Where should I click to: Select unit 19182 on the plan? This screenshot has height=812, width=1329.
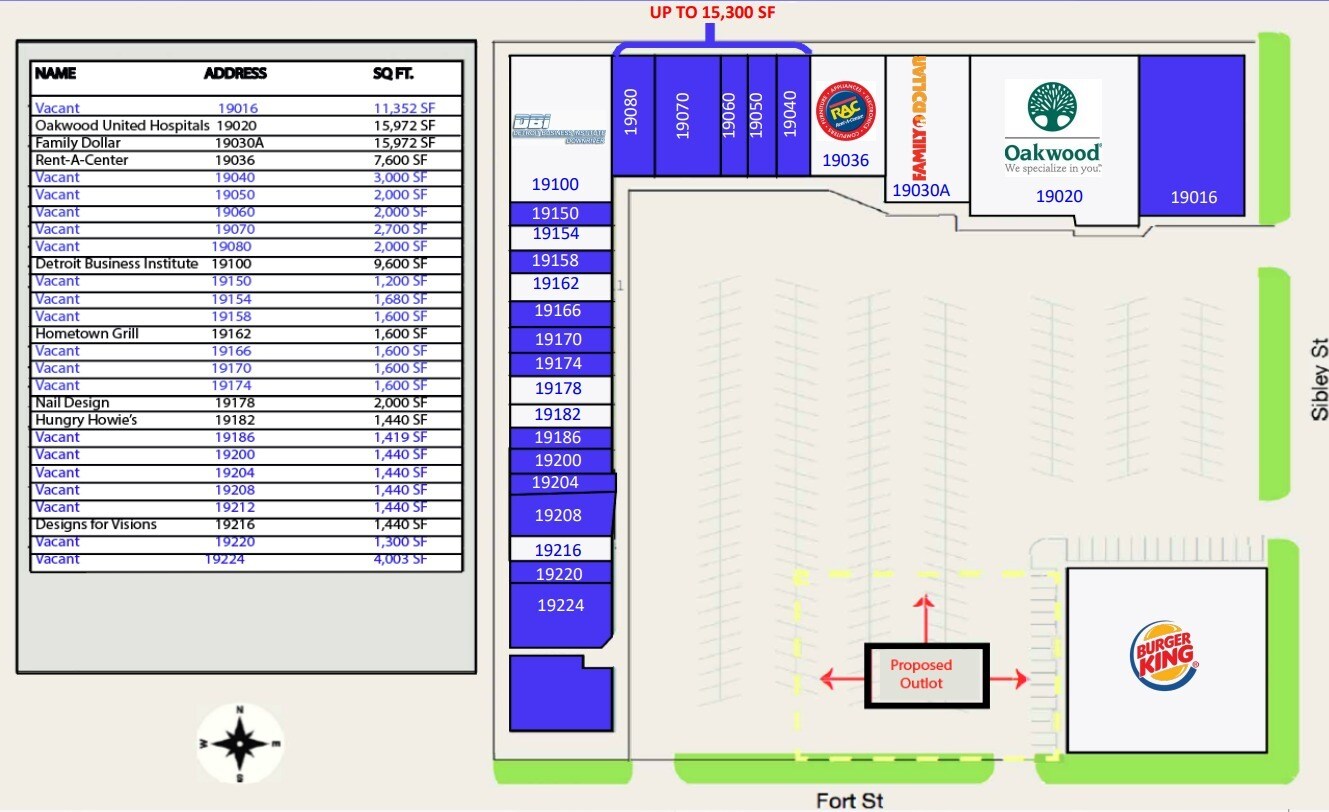pos(560,415)
